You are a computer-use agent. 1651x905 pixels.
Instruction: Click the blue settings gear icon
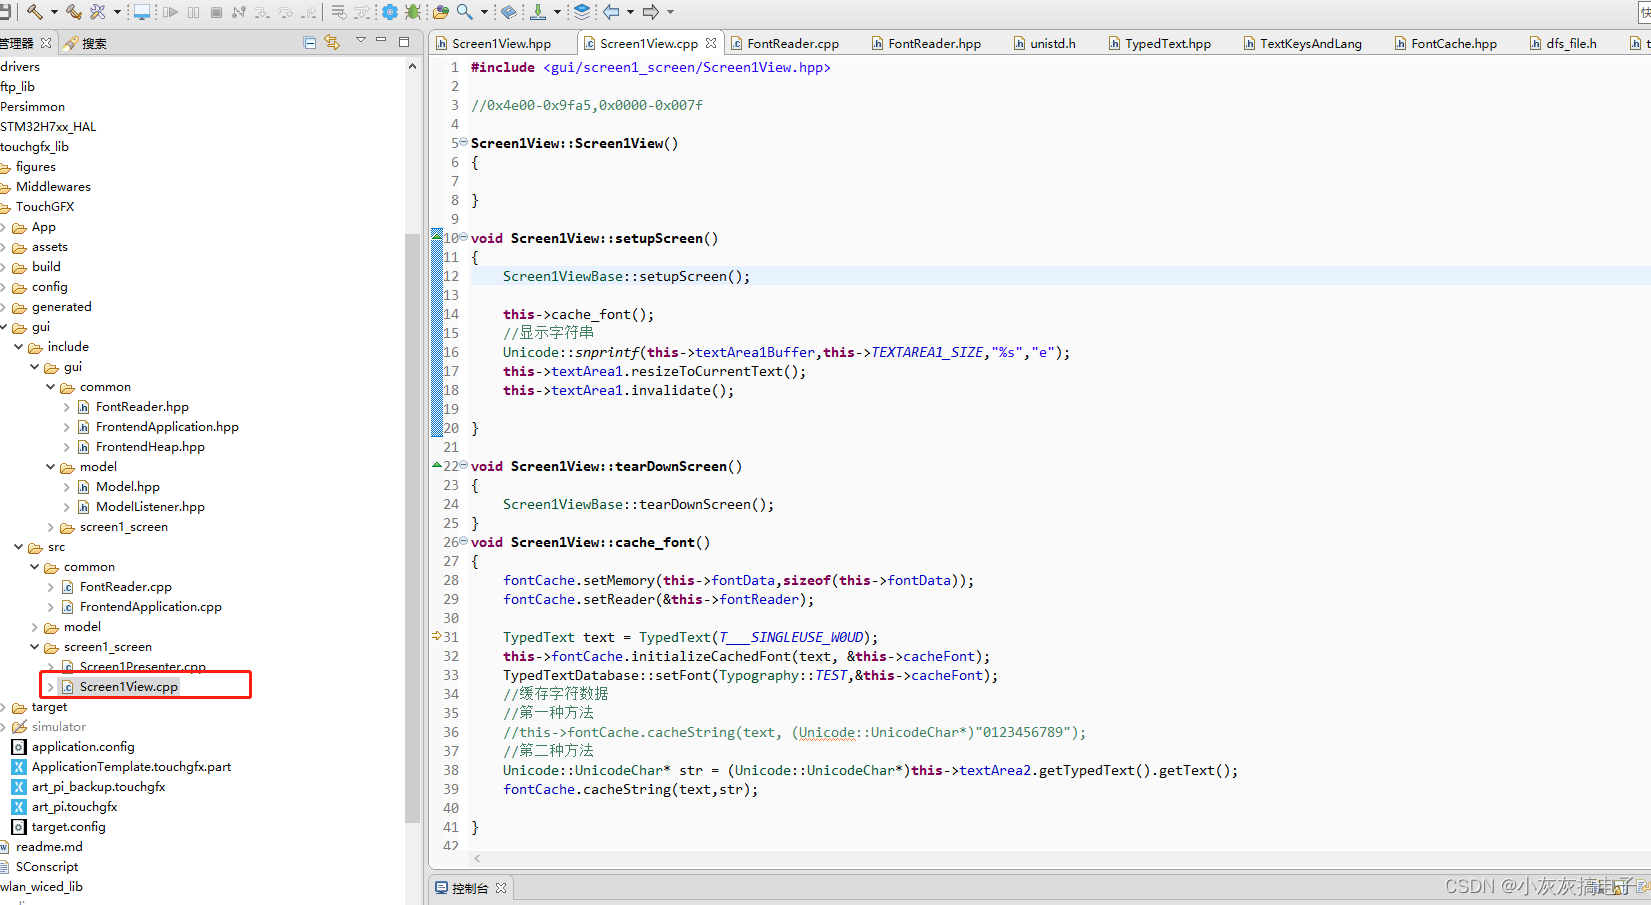(x=392, y=12)
